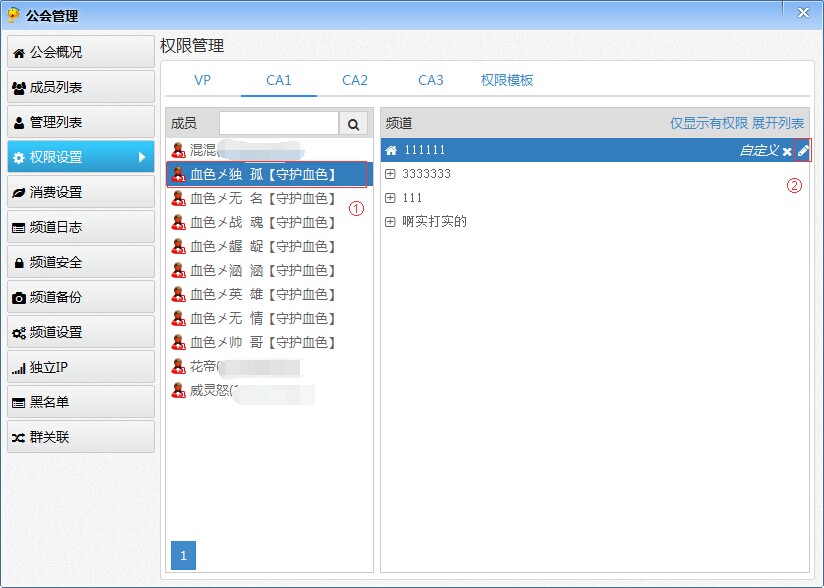Click camera icon beside 频道备份
Screen dimensions: 824x588
(19, 298)
